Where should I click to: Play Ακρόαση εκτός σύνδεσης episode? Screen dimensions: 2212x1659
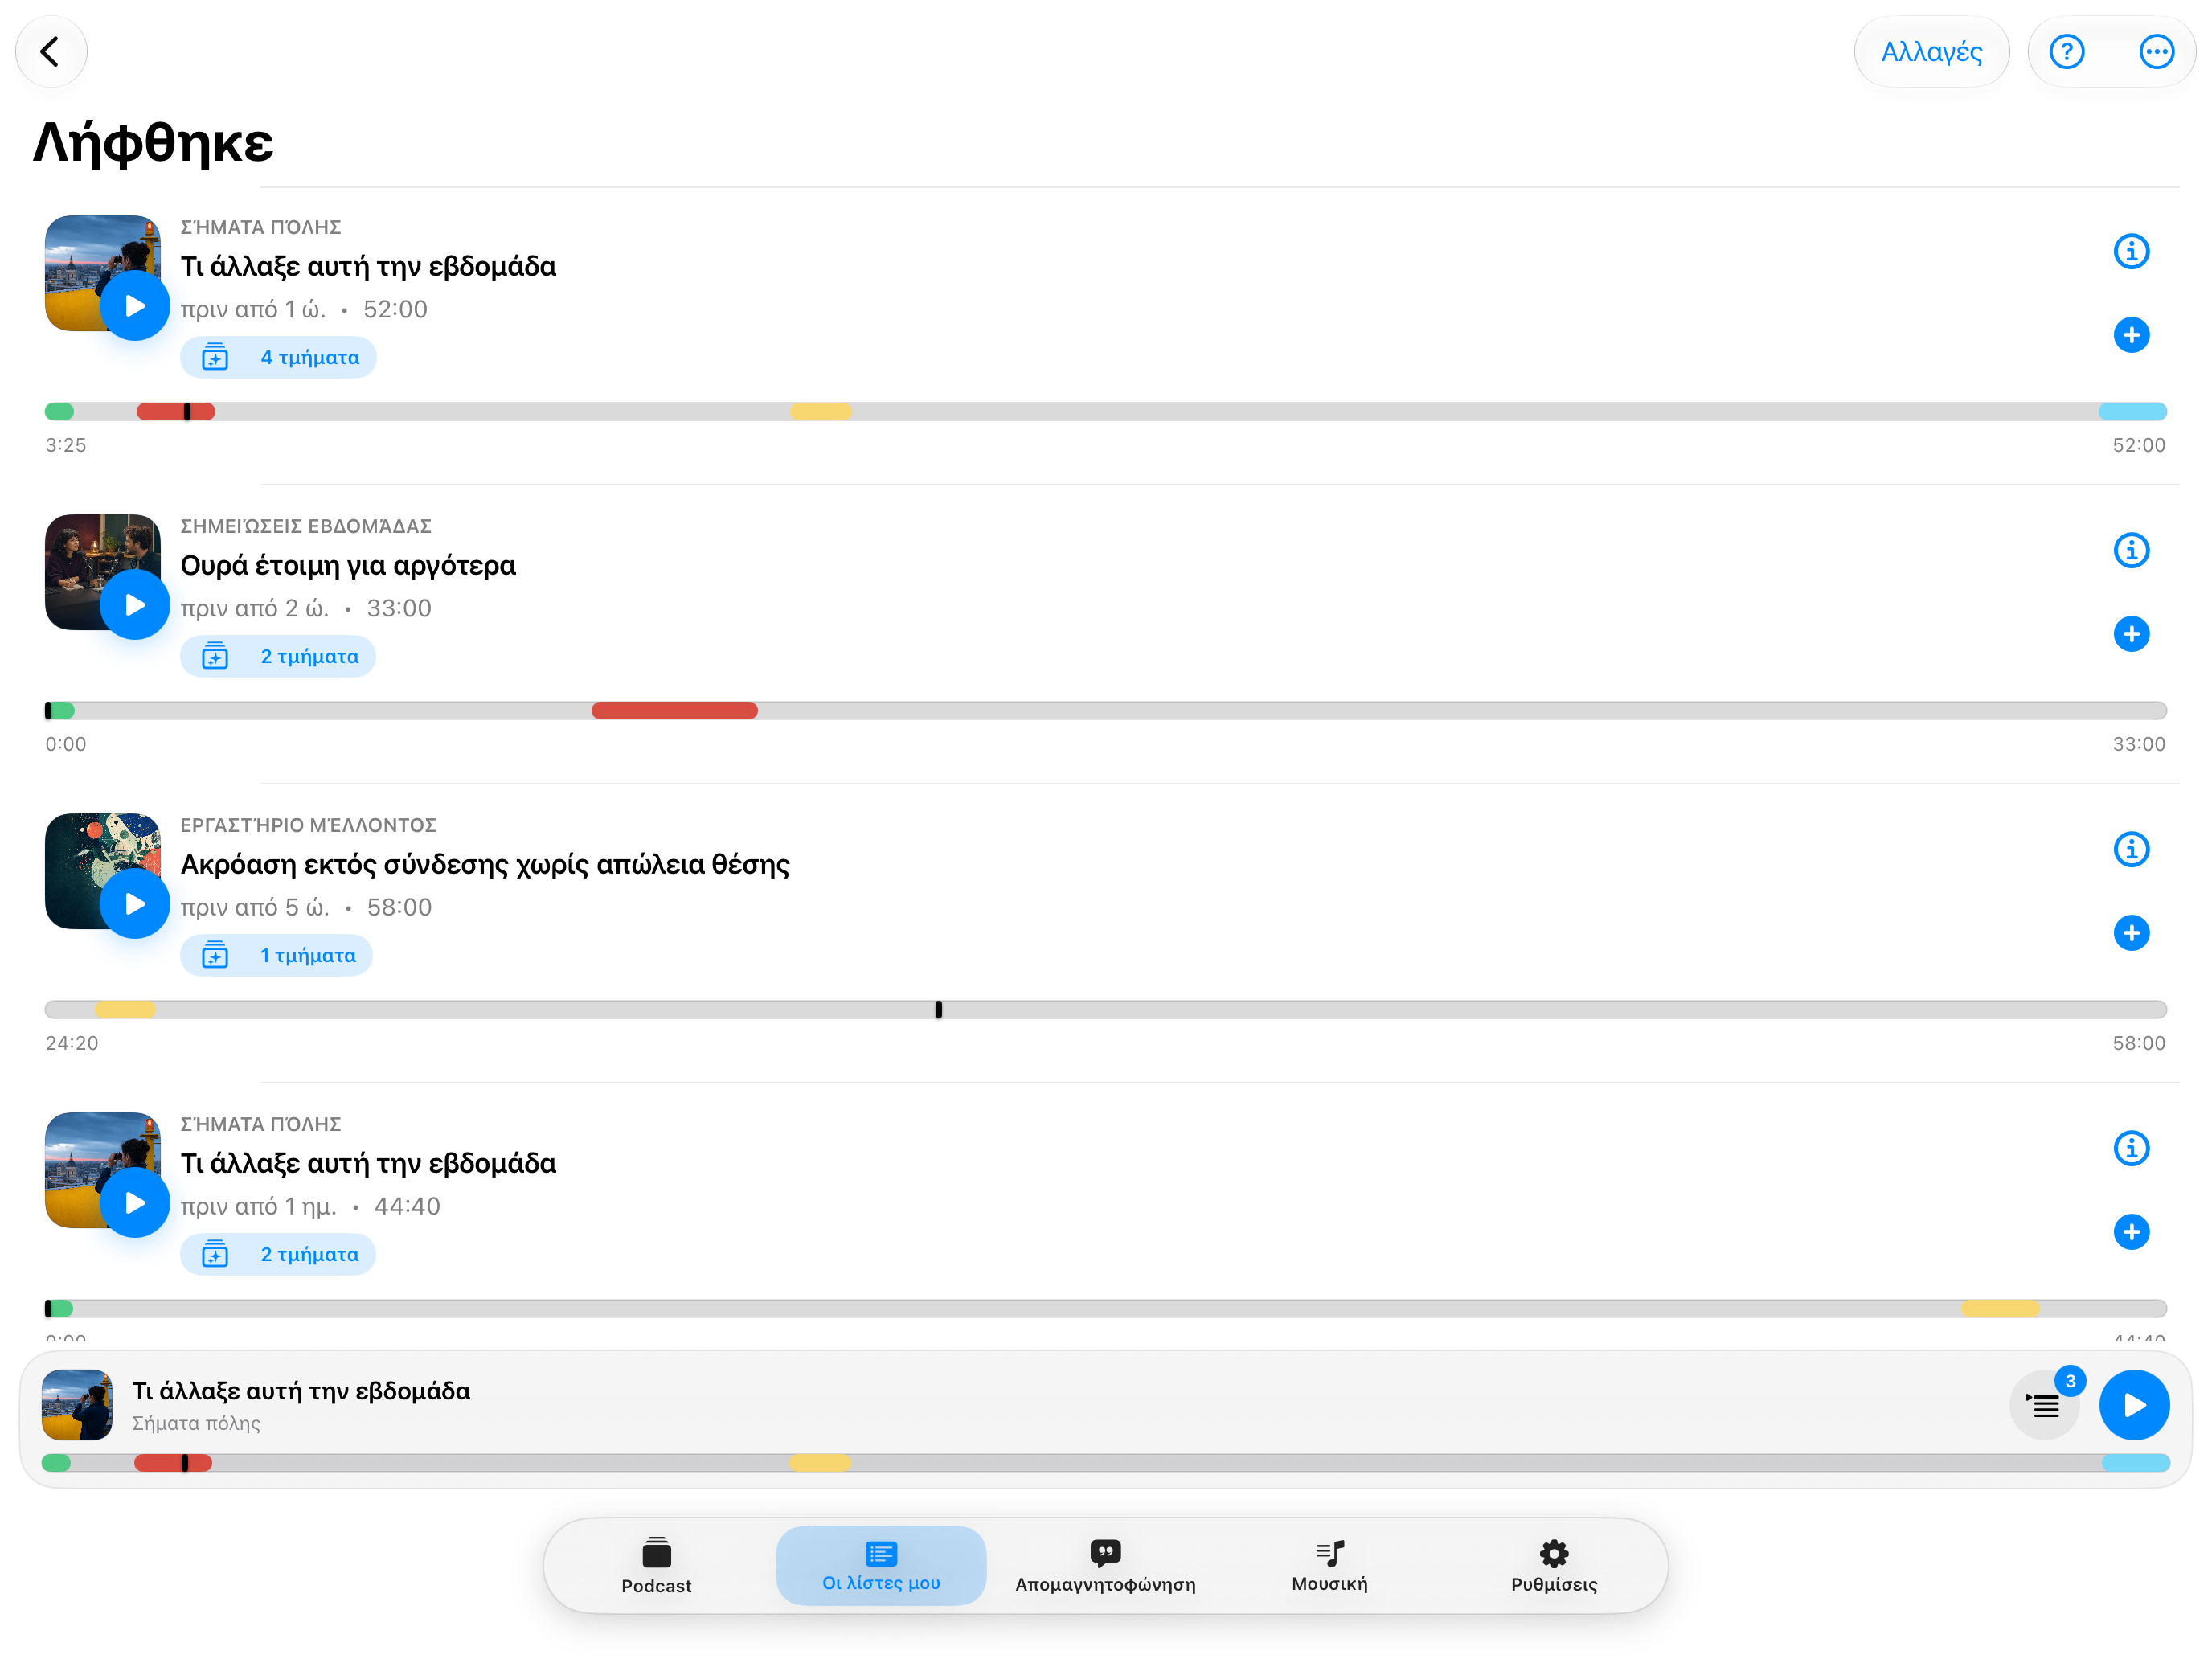(135, 904)
